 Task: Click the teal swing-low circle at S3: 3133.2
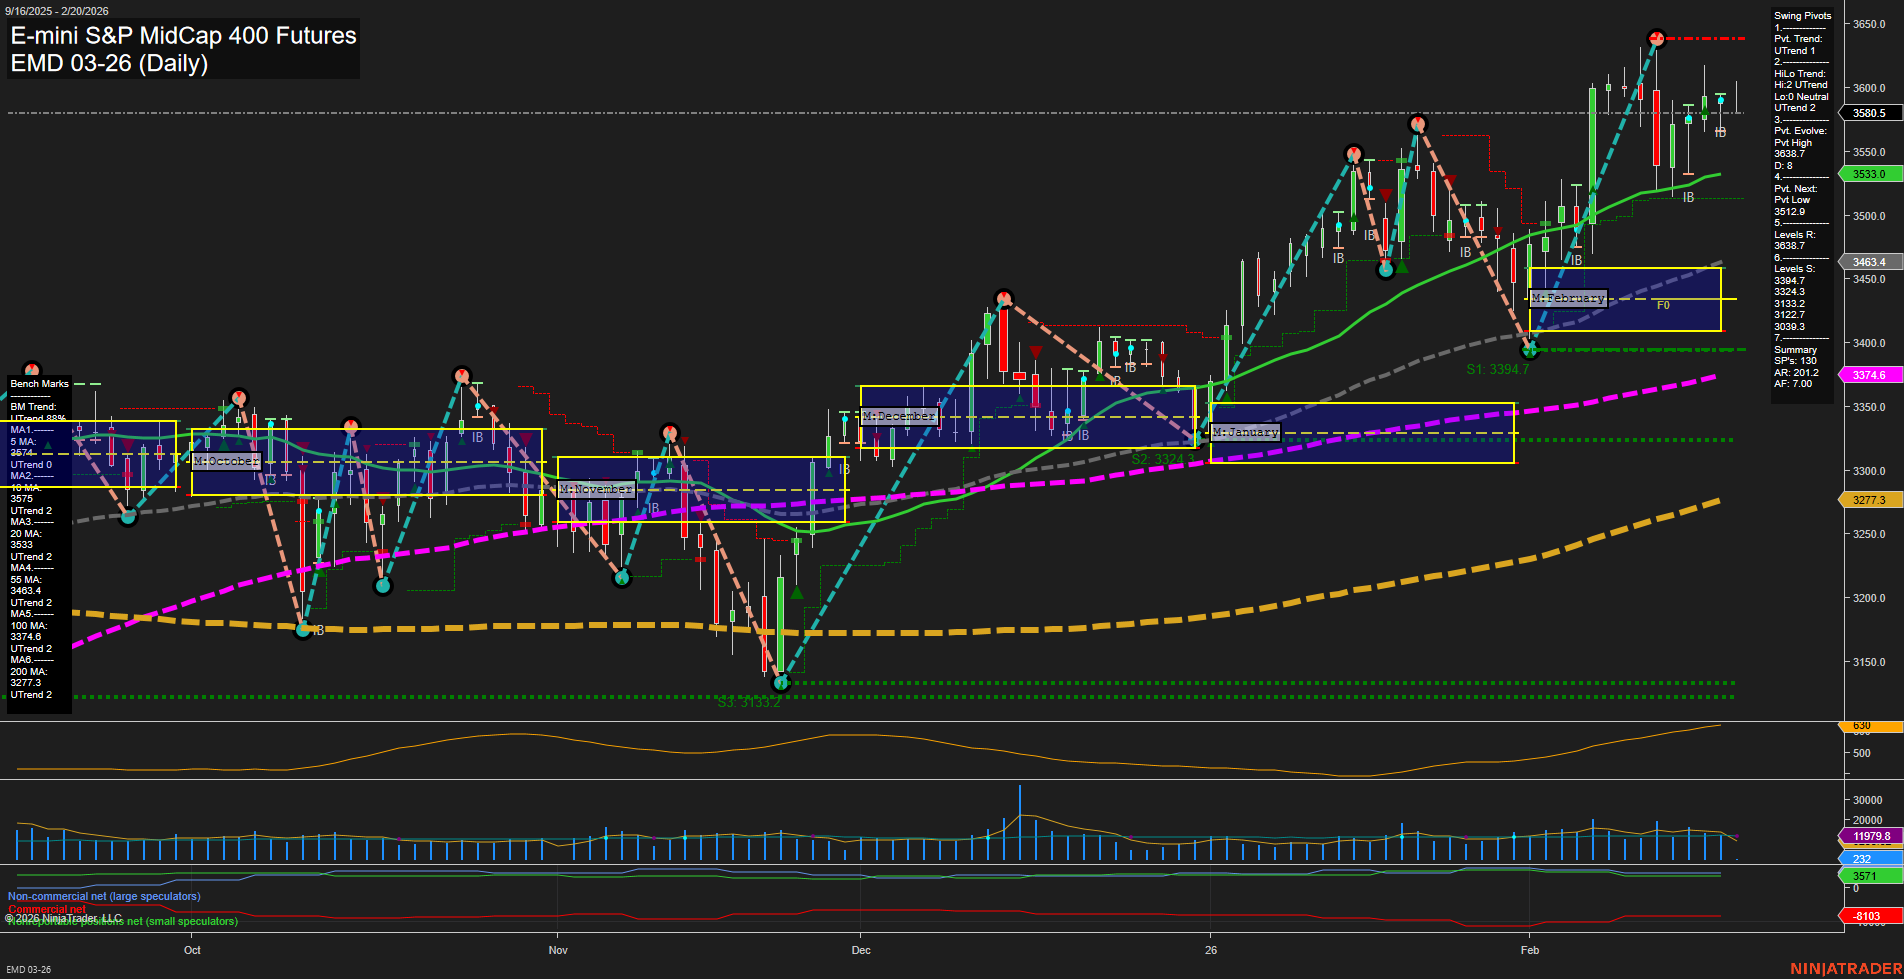coord(781,683)
